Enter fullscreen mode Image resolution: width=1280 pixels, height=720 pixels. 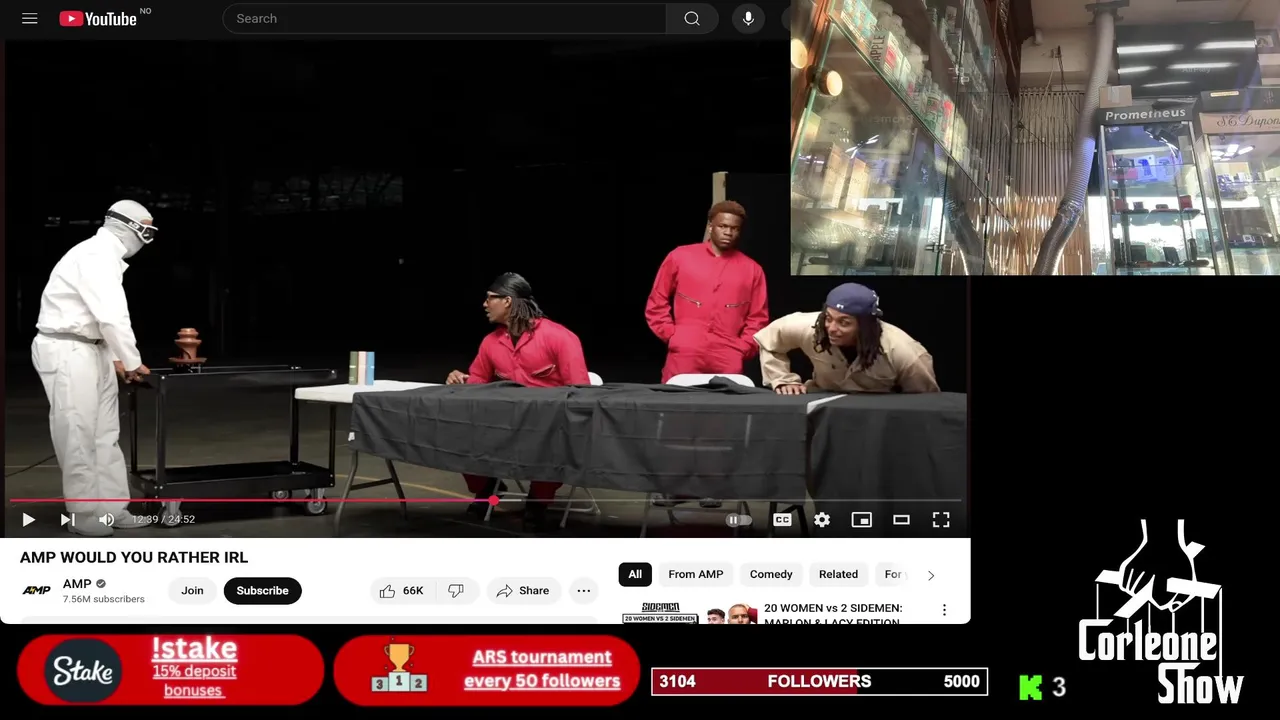pyautogui.click(x=941, y=520)
